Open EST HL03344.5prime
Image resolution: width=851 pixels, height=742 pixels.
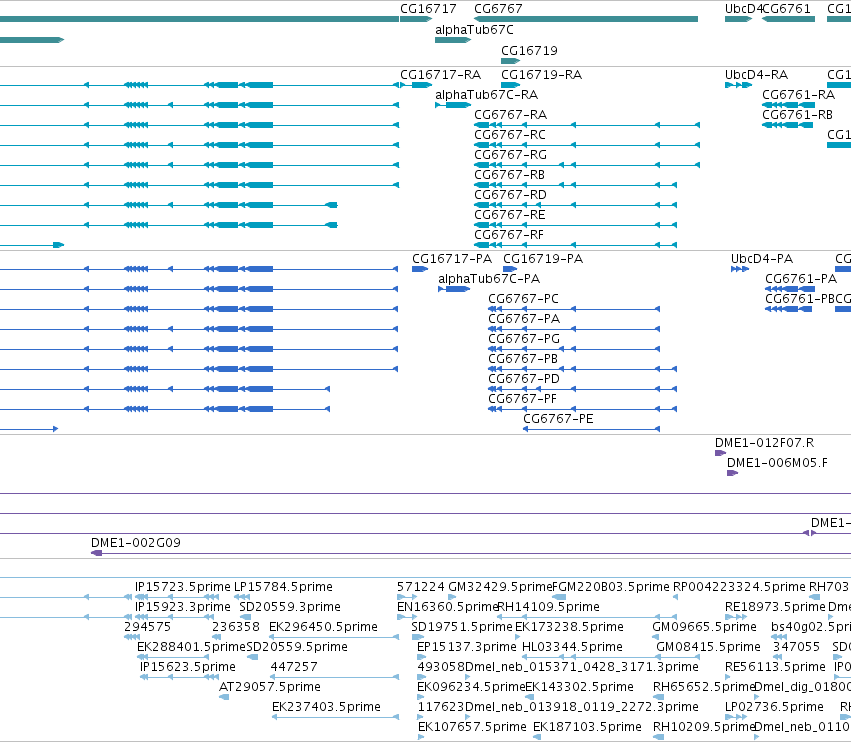(x=572, y=646)
